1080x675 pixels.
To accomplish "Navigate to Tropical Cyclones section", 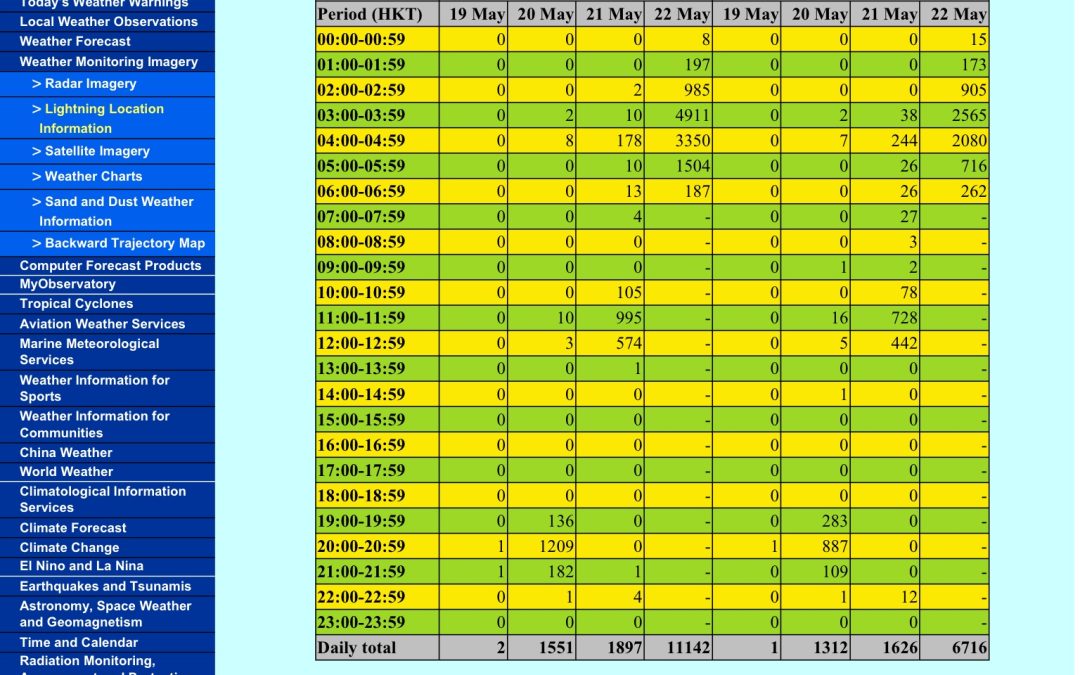I will point(76,304).
